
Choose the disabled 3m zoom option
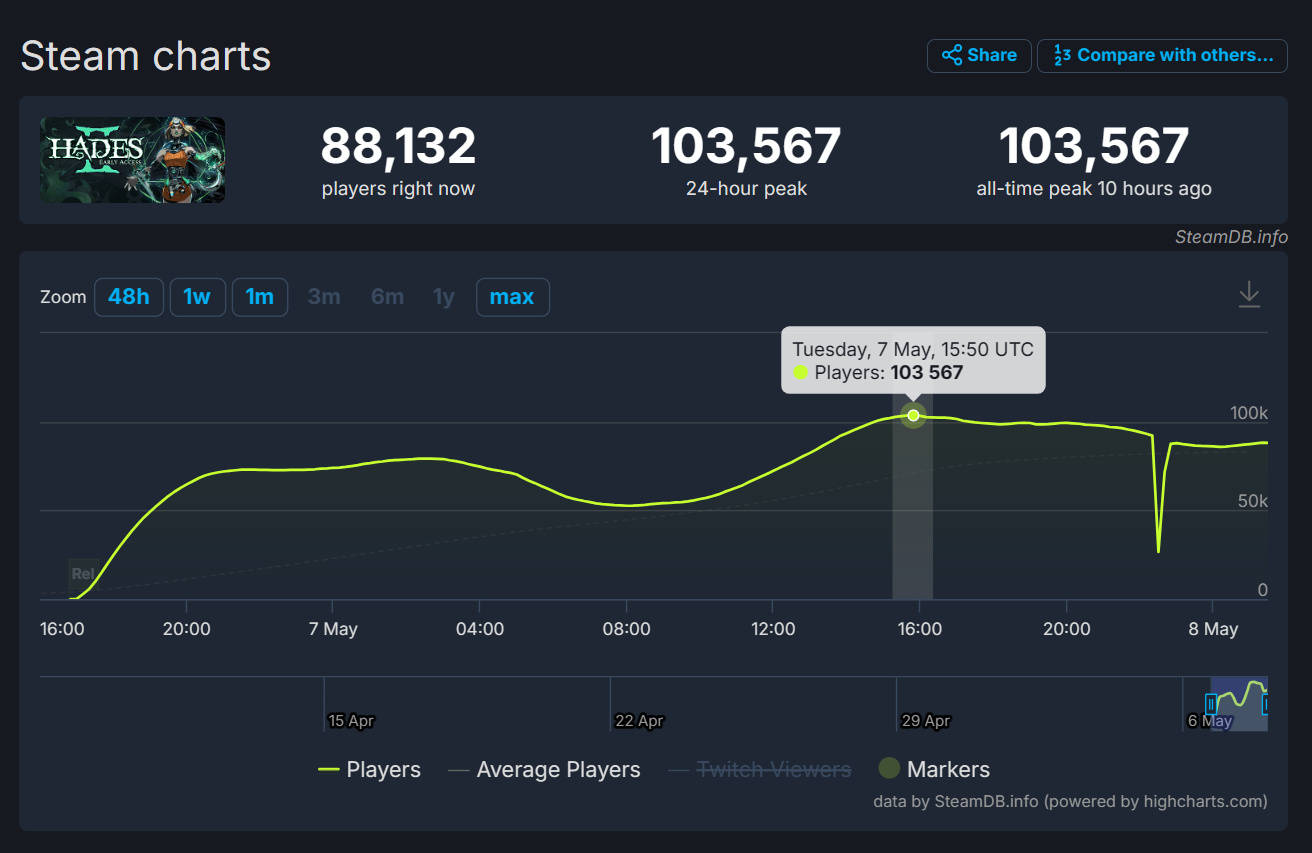[324, 297]
